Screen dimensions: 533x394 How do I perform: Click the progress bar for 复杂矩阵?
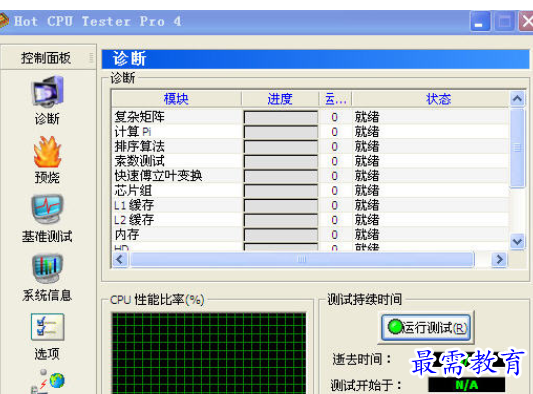[x=281, y=117]
